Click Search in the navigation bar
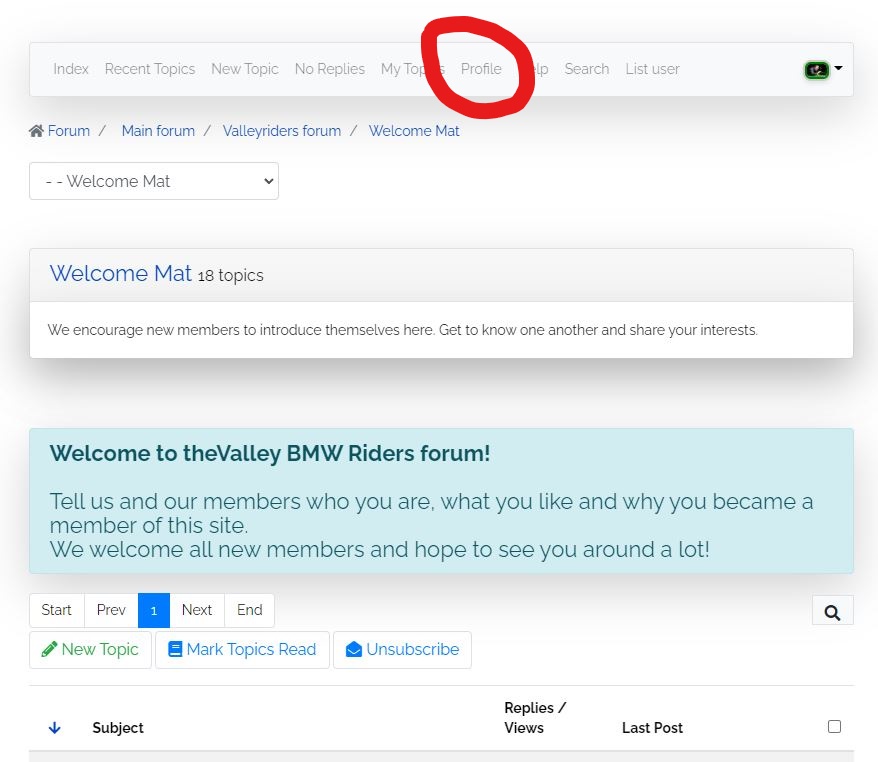This screenshot has width=878, height=762. [586, 69]
